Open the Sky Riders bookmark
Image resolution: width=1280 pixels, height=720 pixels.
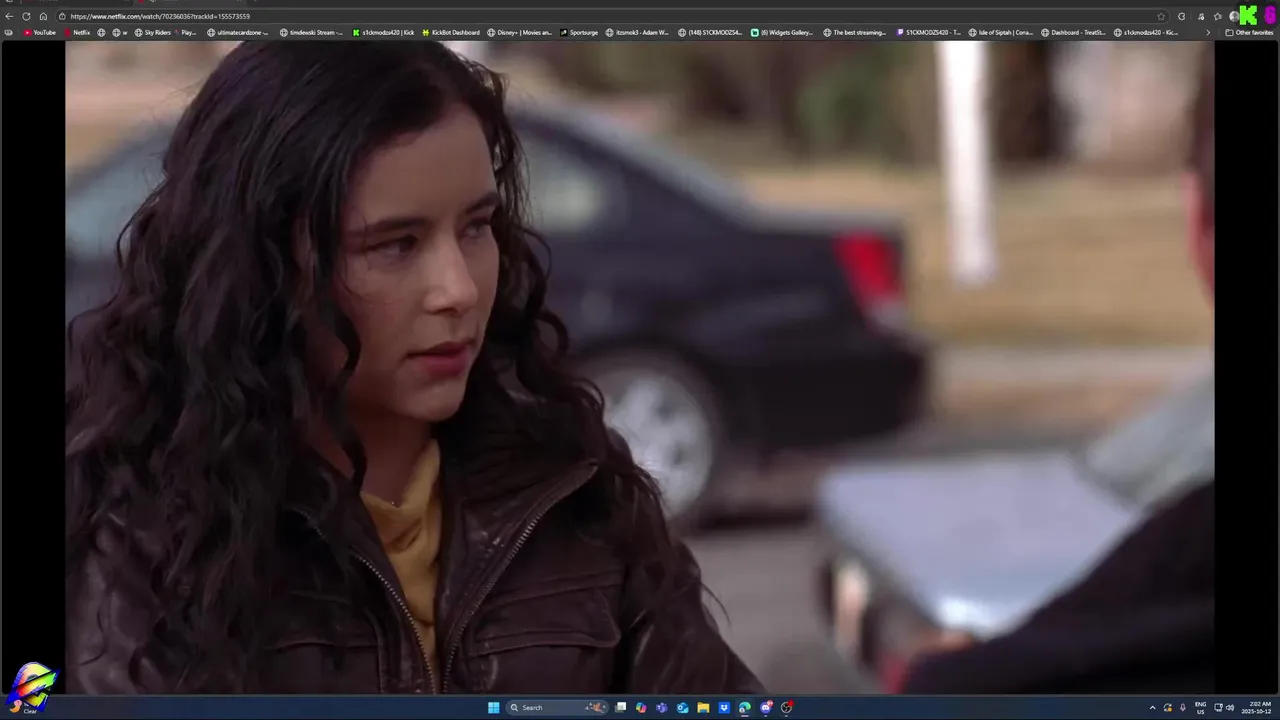coord(152,32)
